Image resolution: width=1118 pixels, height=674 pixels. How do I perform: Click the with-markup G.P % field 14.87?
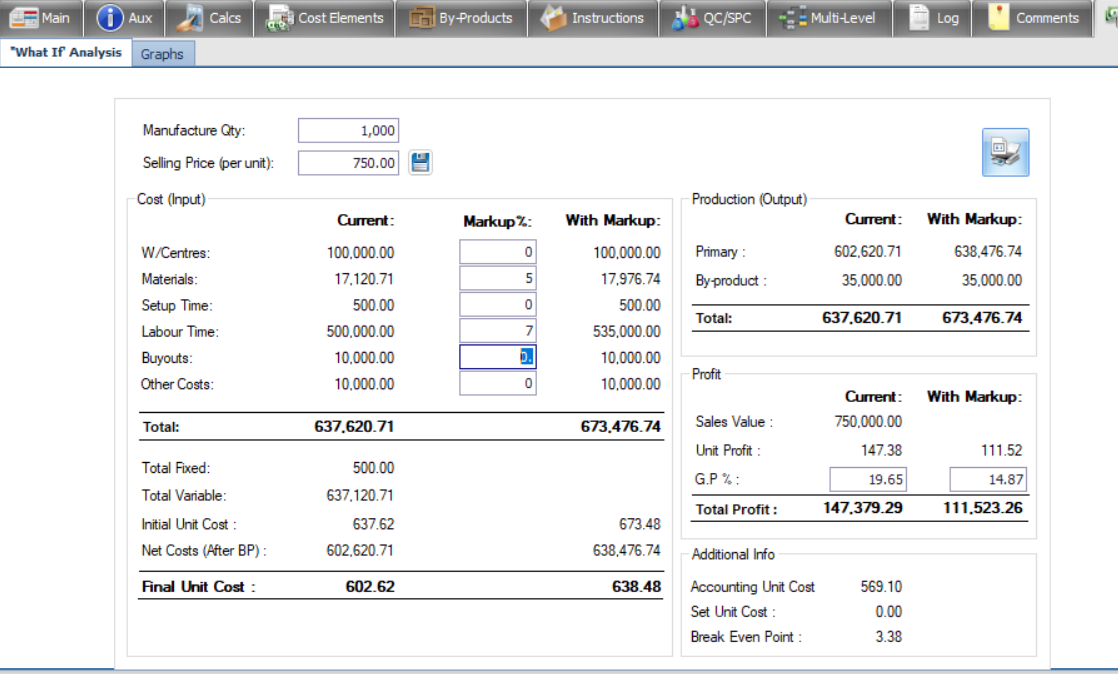[x=988, y=479]
